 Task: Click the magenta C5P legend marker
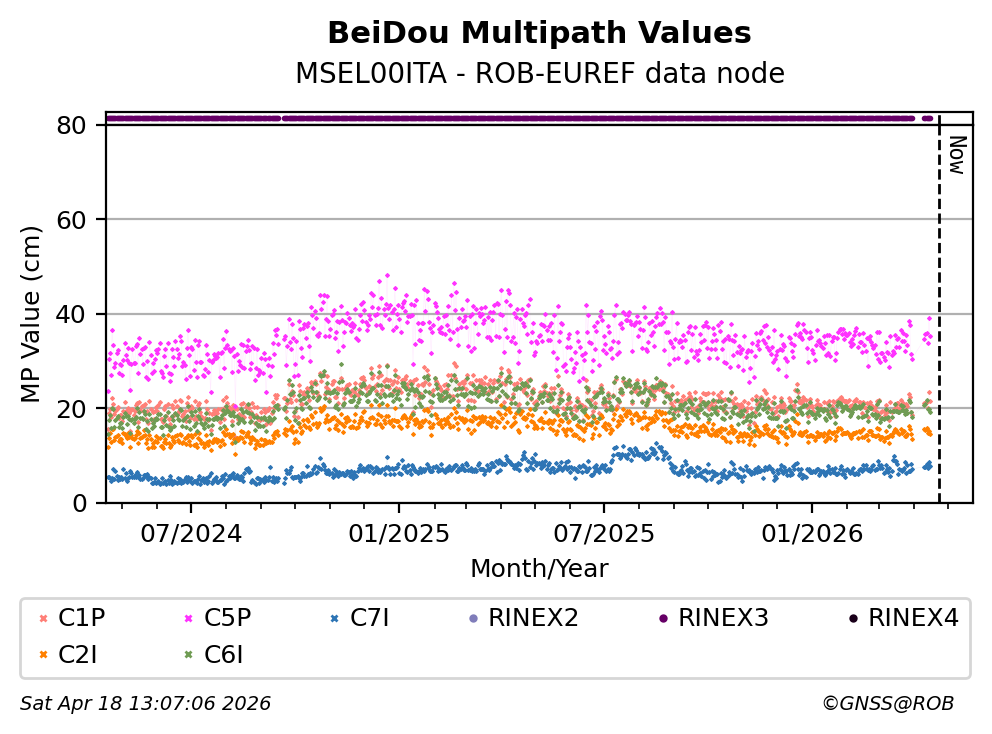[x=188, y=619]
